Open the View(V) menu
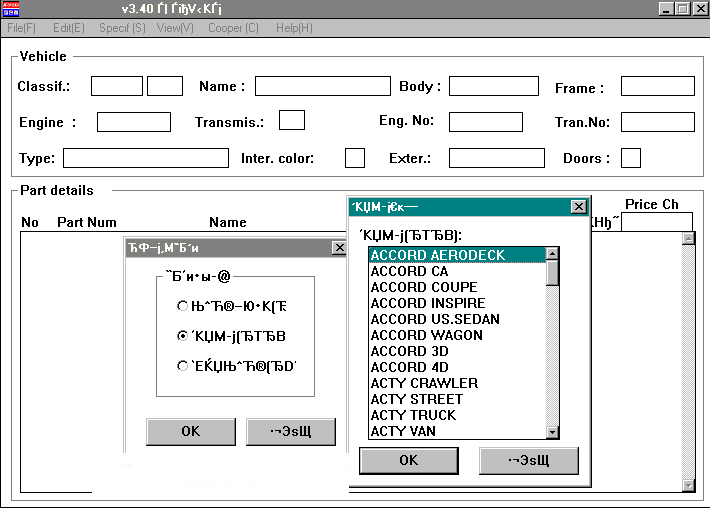This screenshot has width=710, height=508. [175, 28]
